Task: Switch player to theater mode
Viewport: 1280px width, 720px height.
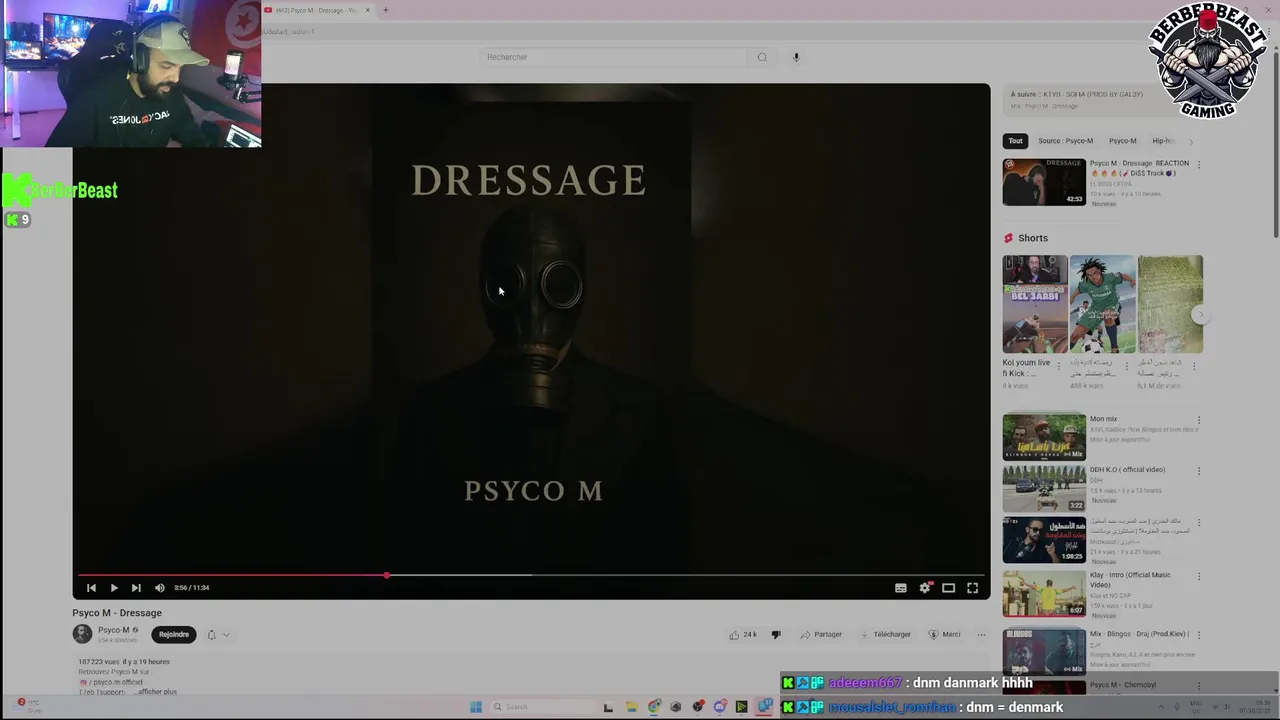Action: (949, 588)
